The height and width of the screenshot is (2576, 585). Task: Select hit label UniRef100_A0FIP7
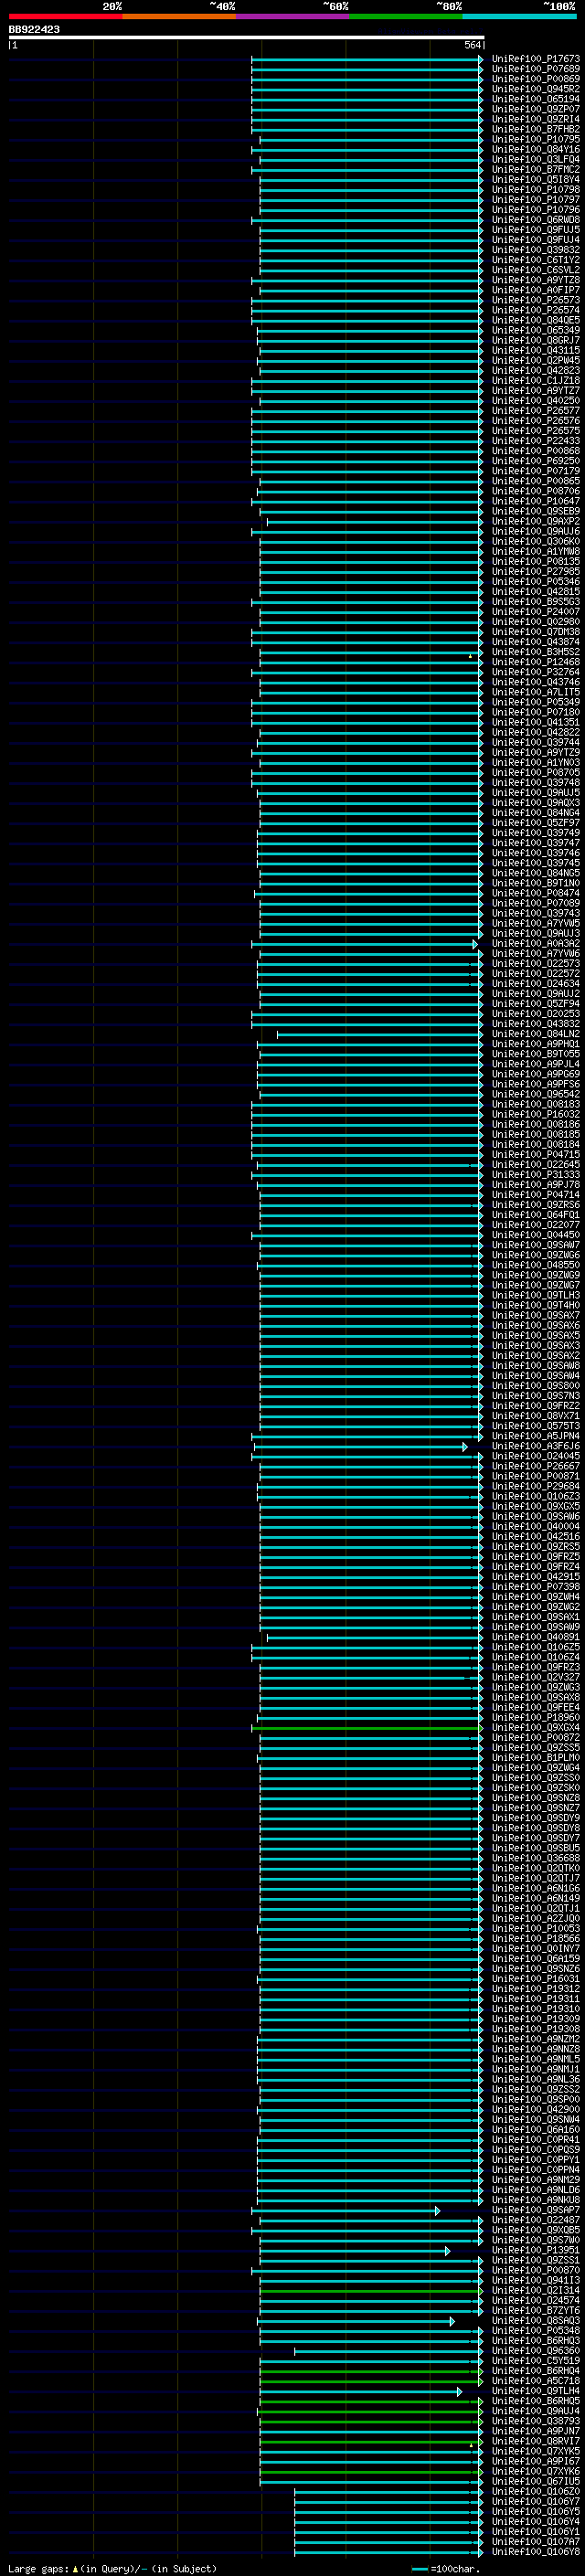(536, 290)
